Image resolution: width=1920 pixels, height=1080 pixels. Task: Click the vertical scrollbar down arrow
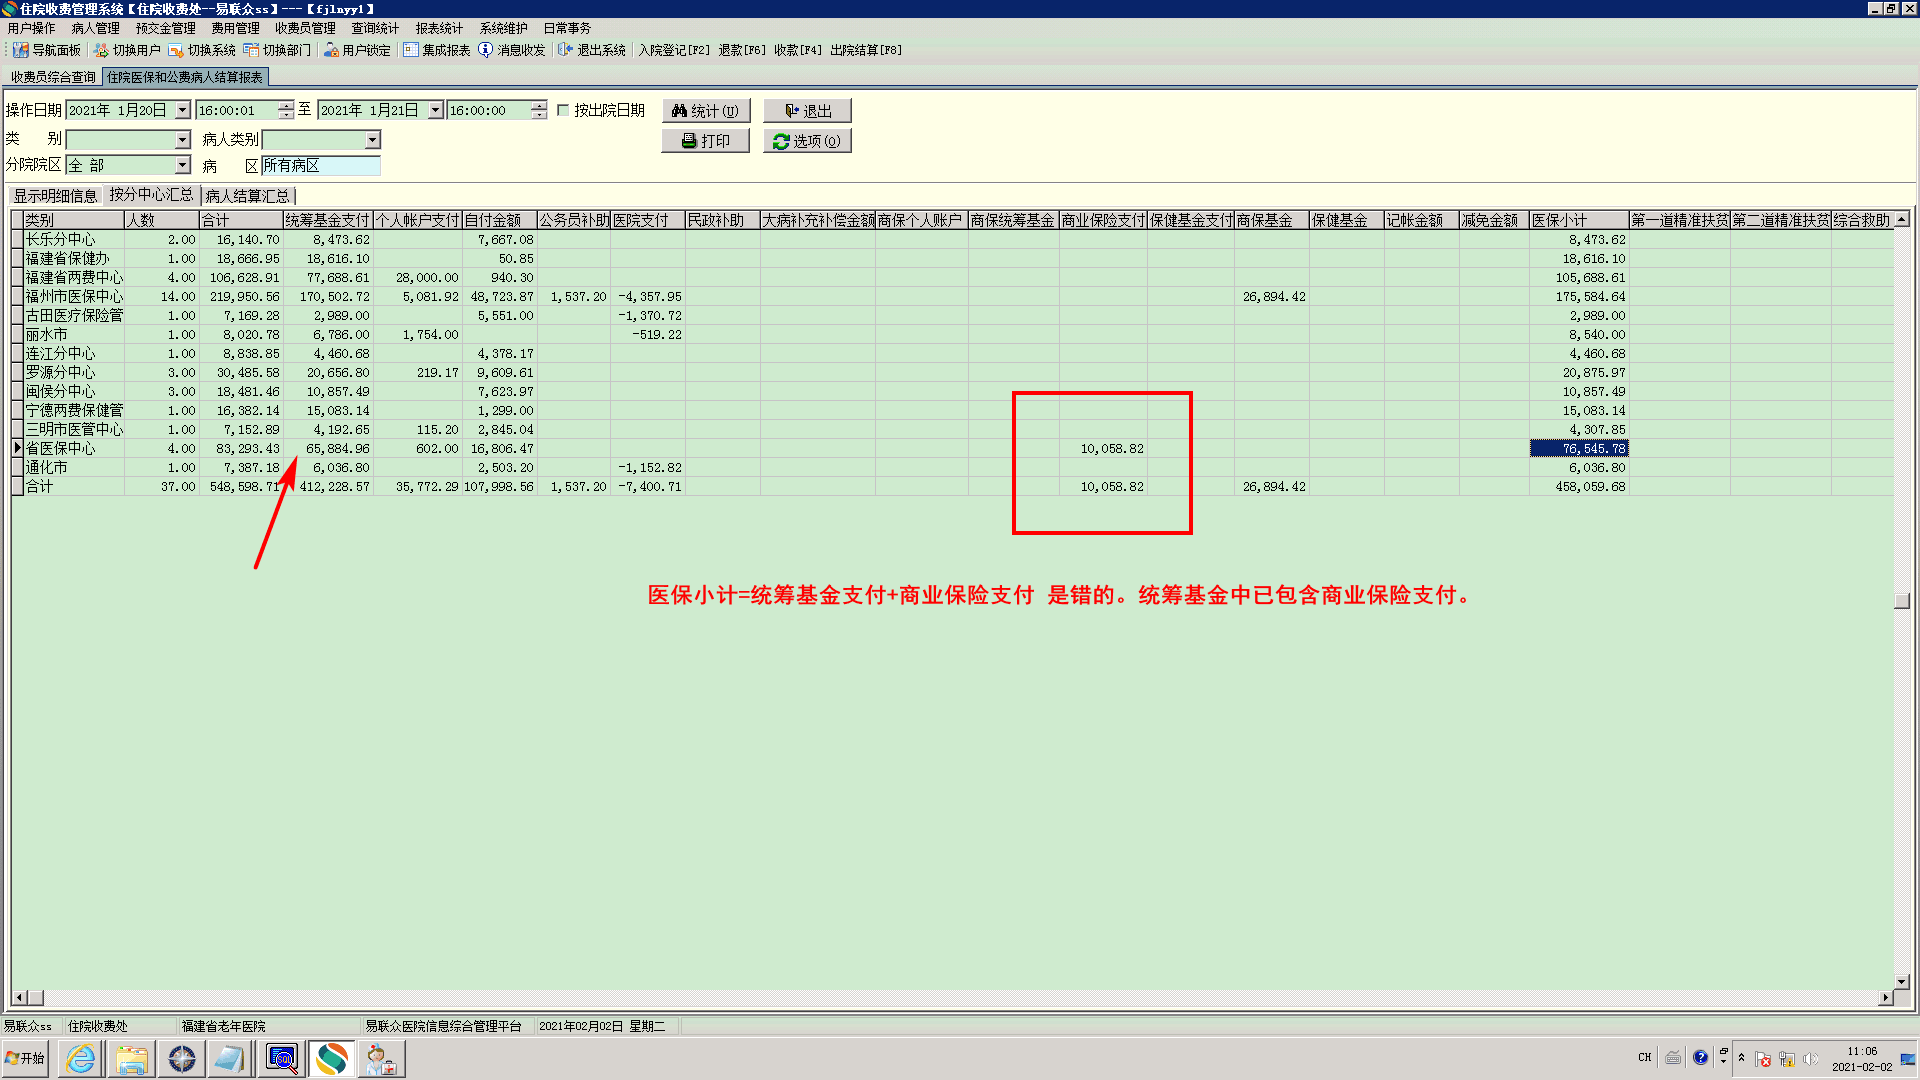[1901, 981]
